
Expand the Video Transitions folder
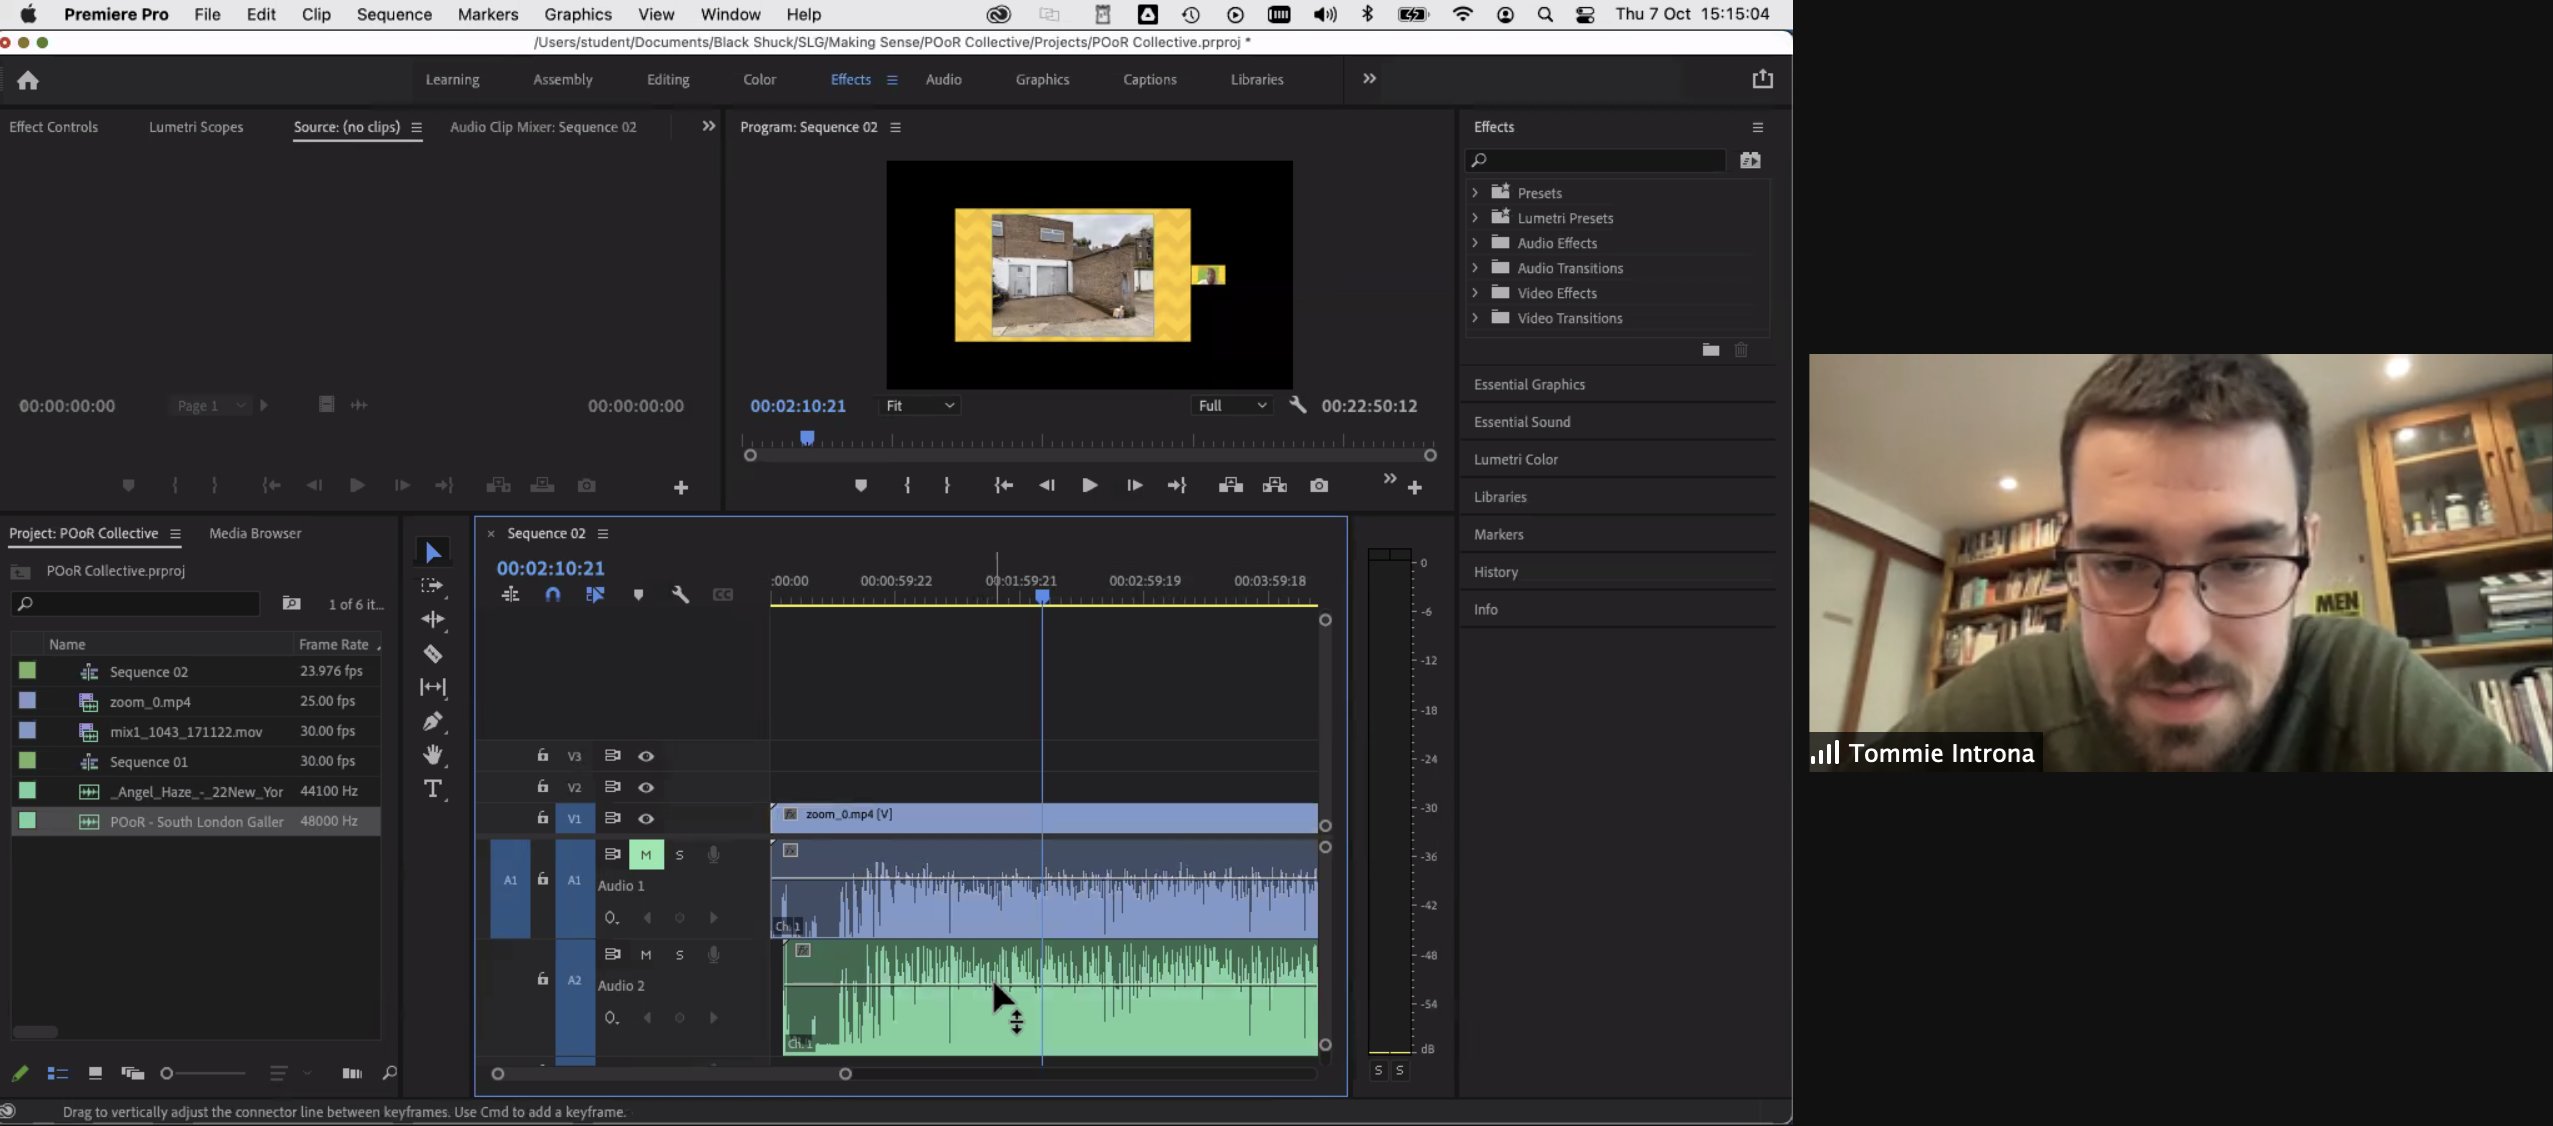coord(1475,317)
